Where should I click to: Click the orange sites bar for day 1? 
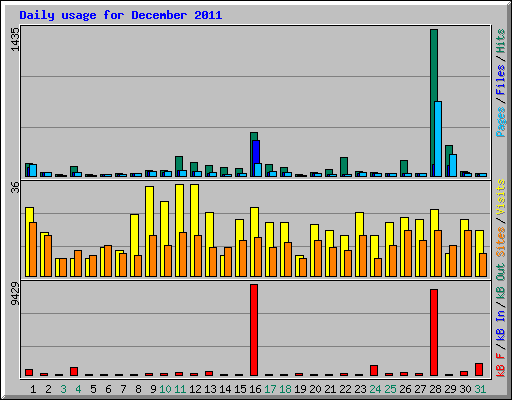click(33, 249)
